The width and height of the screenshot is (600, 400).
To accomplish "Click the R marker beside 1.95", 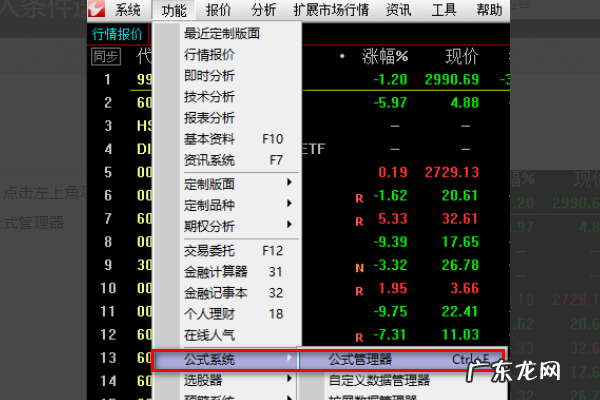I will coord(359,291).
